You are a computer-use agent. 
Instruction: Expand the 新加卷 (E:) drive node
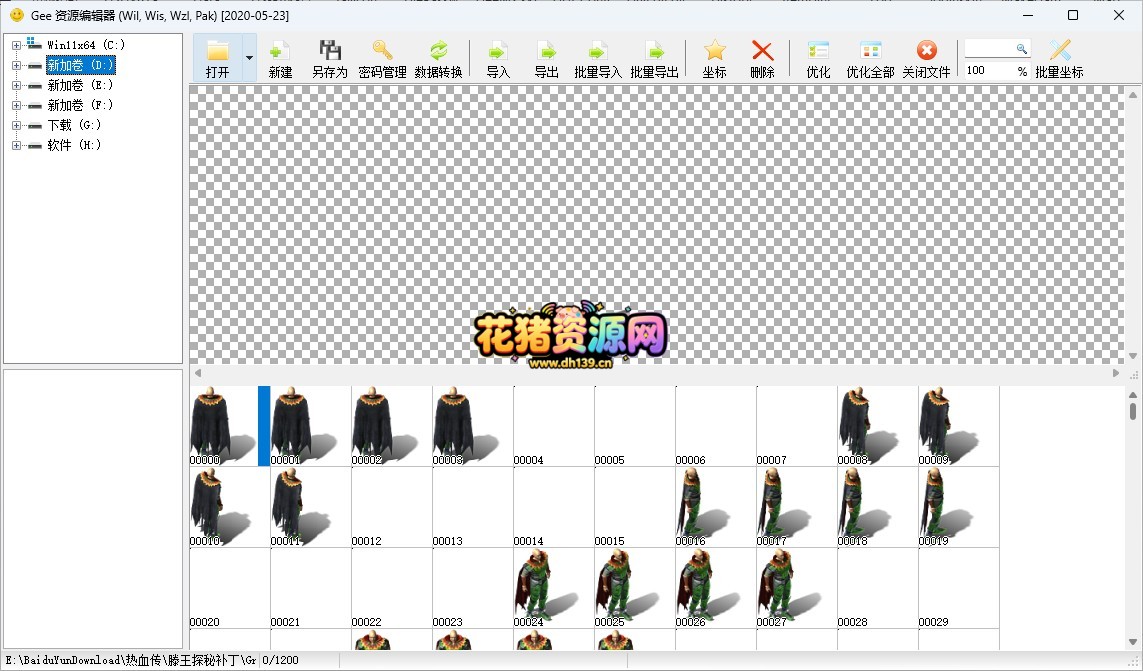pos(16,85)
